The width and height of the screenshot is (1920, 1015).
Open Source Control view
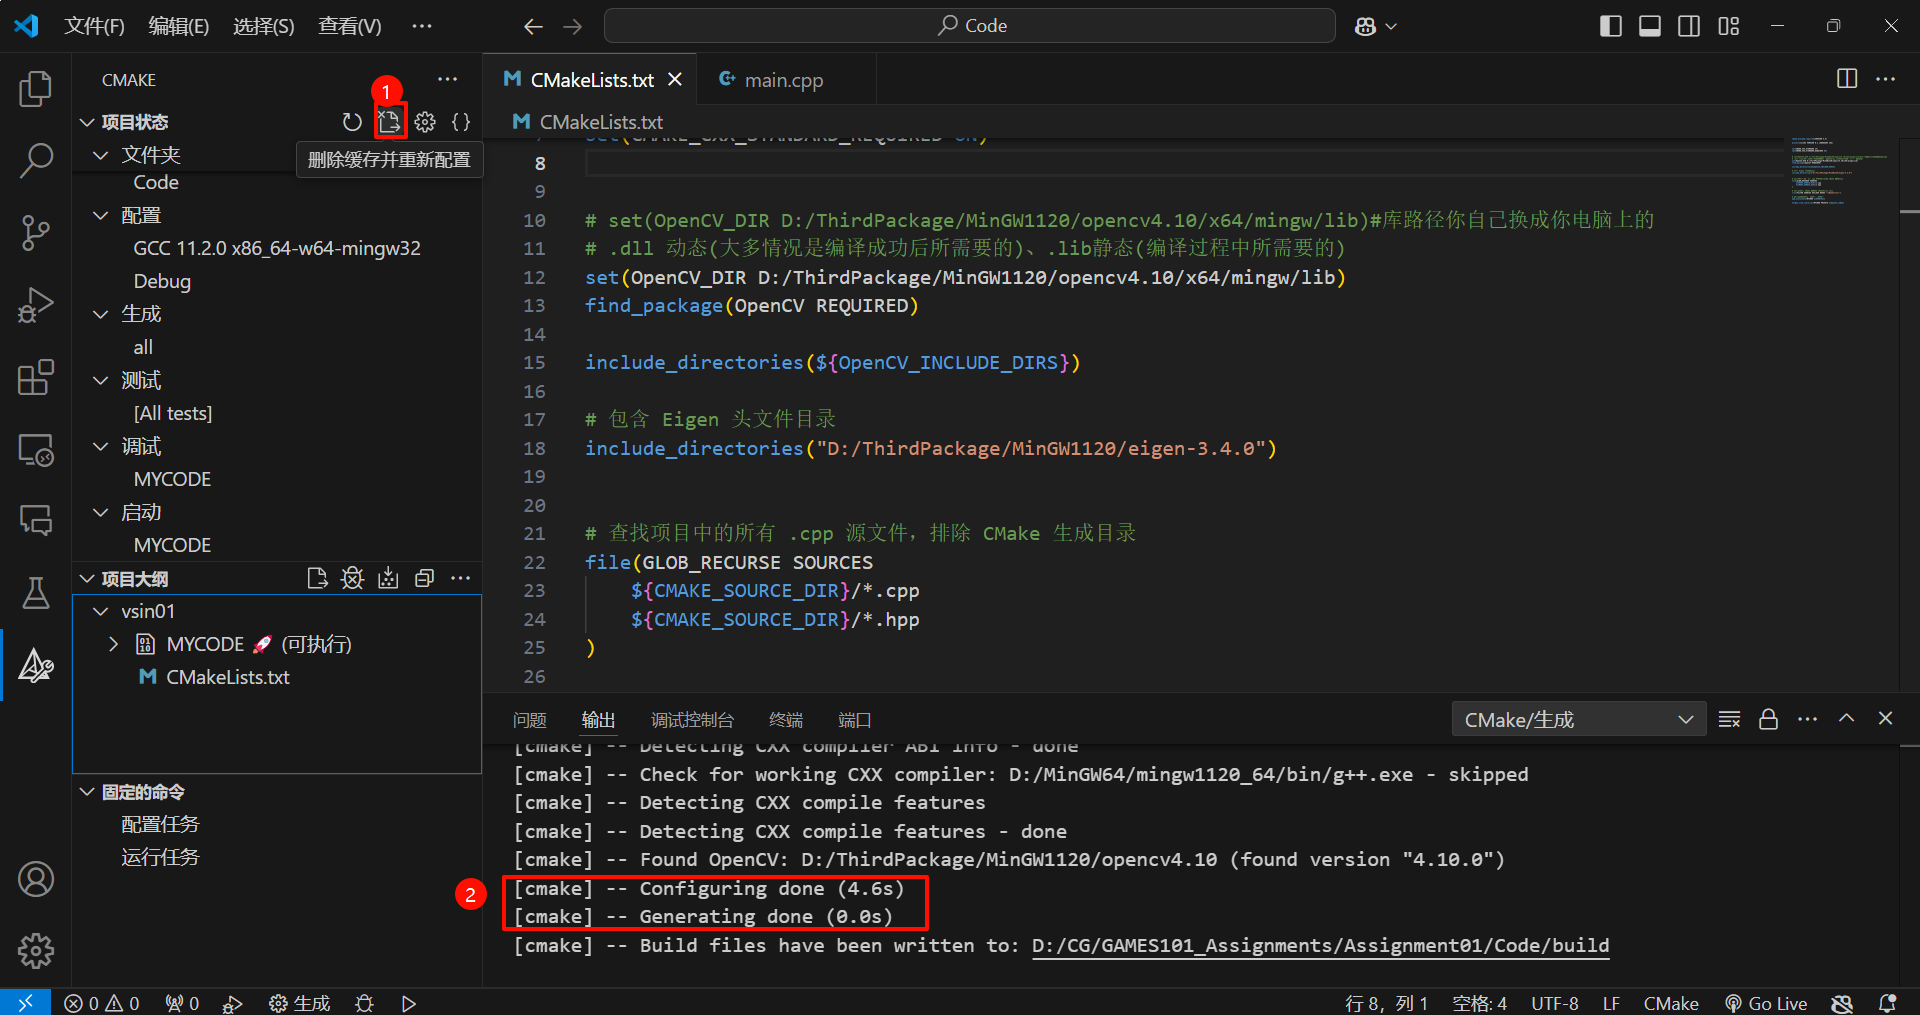click(36, 232)
